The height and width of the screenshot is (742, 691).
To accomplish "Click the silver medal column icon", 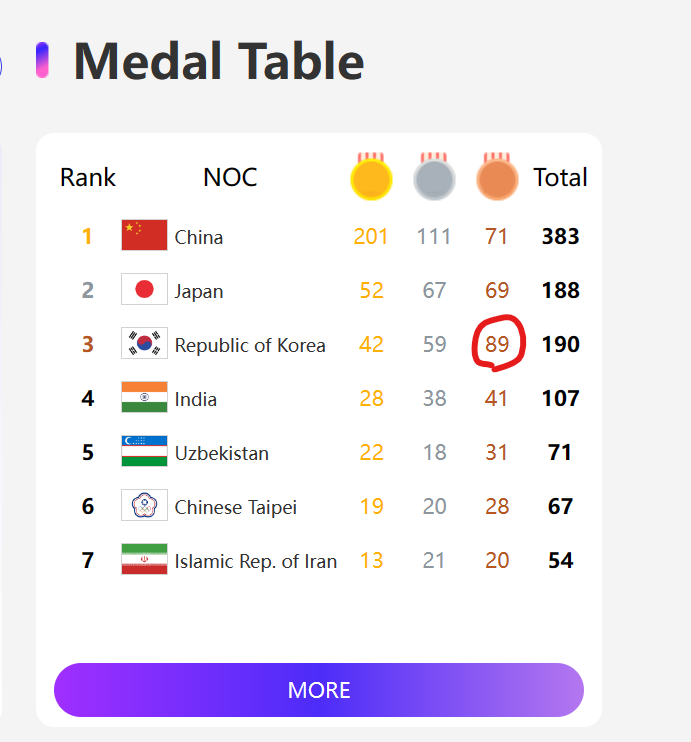I will (x=434, y=178).
